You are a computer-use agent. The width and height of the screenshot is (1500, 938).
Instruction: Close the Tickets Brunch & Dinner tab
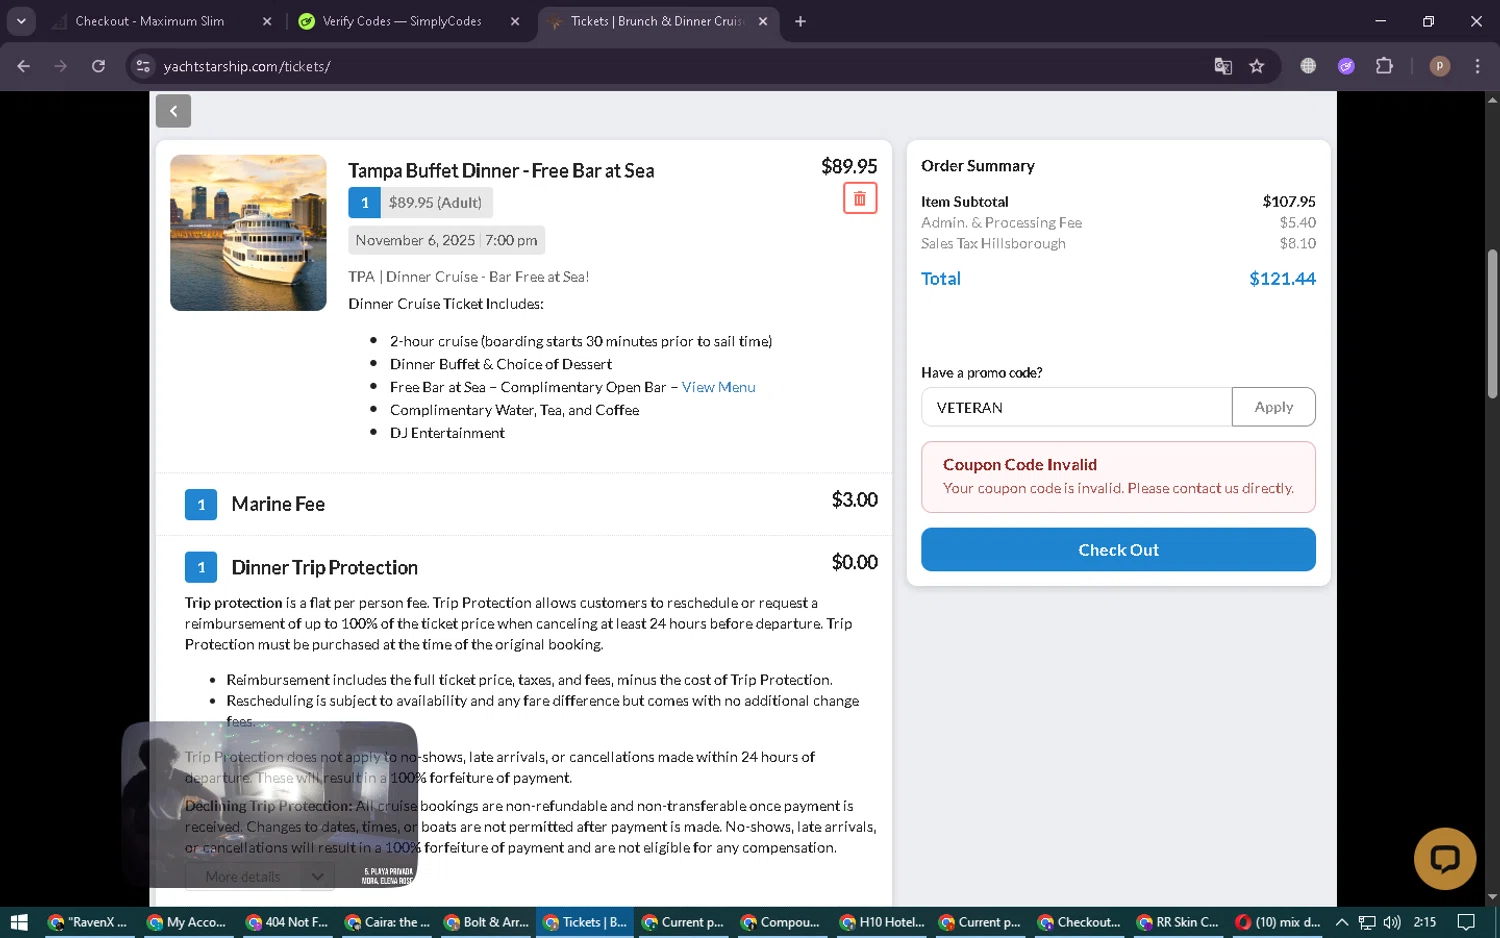point(763,21)
